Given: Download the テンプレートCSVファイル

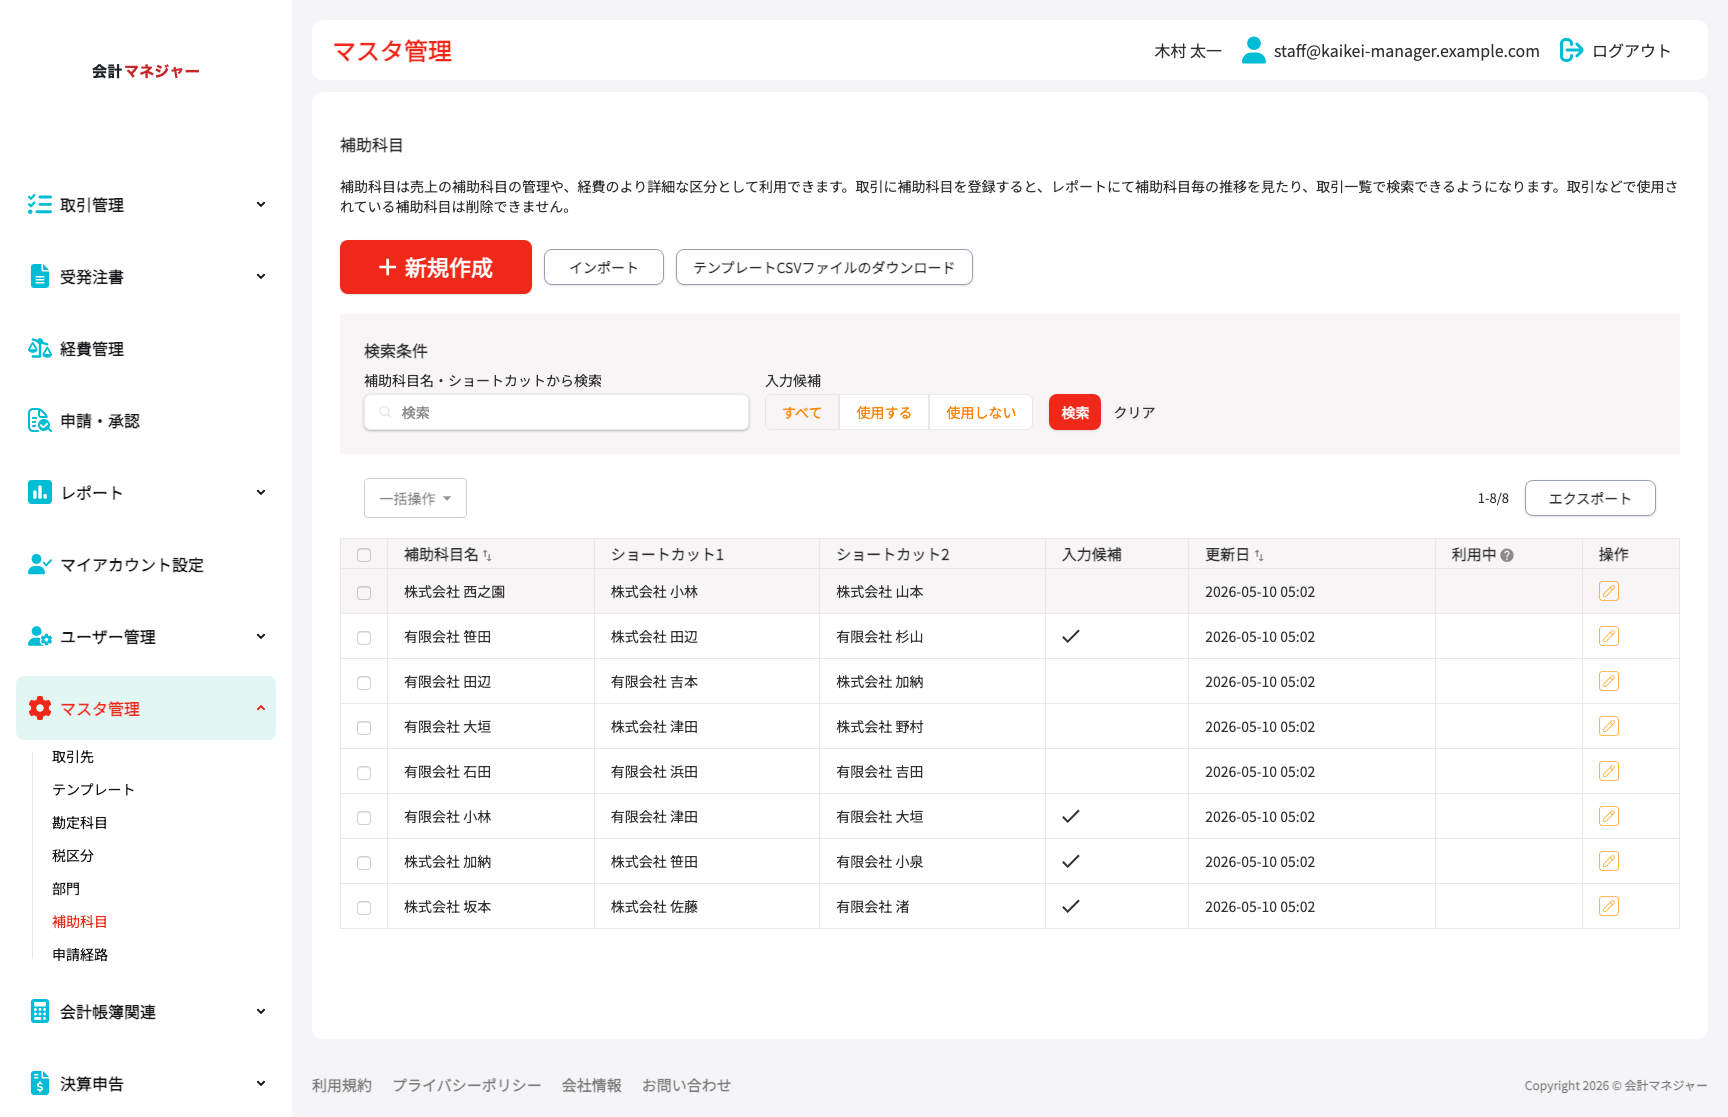Looking at the screenshot, I should click(x=824, y=267).
